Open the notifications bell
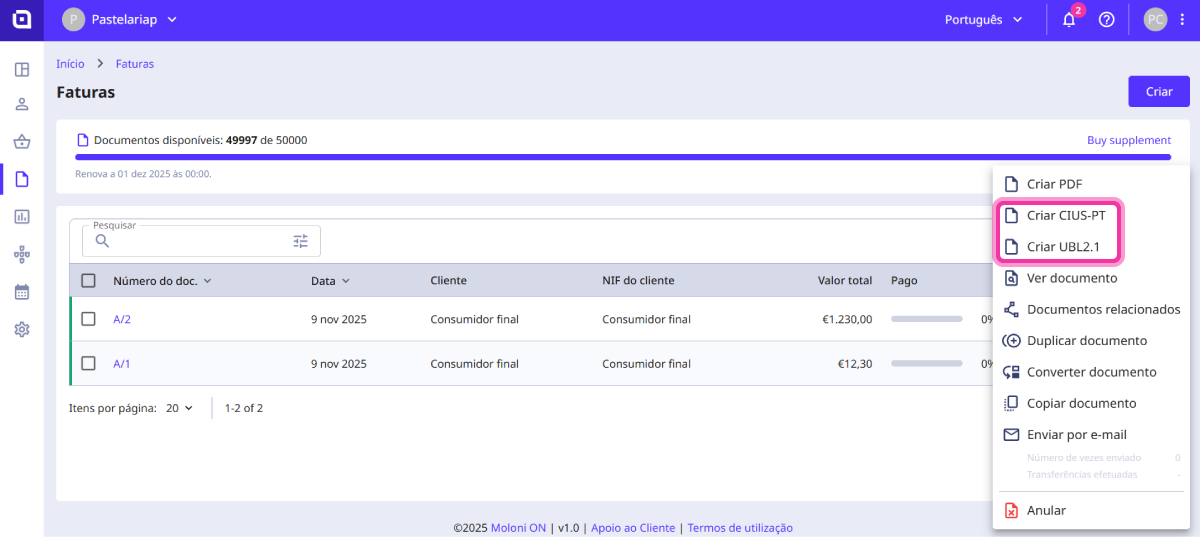This screenshot has width=1200, height=537. point(1069,20)
